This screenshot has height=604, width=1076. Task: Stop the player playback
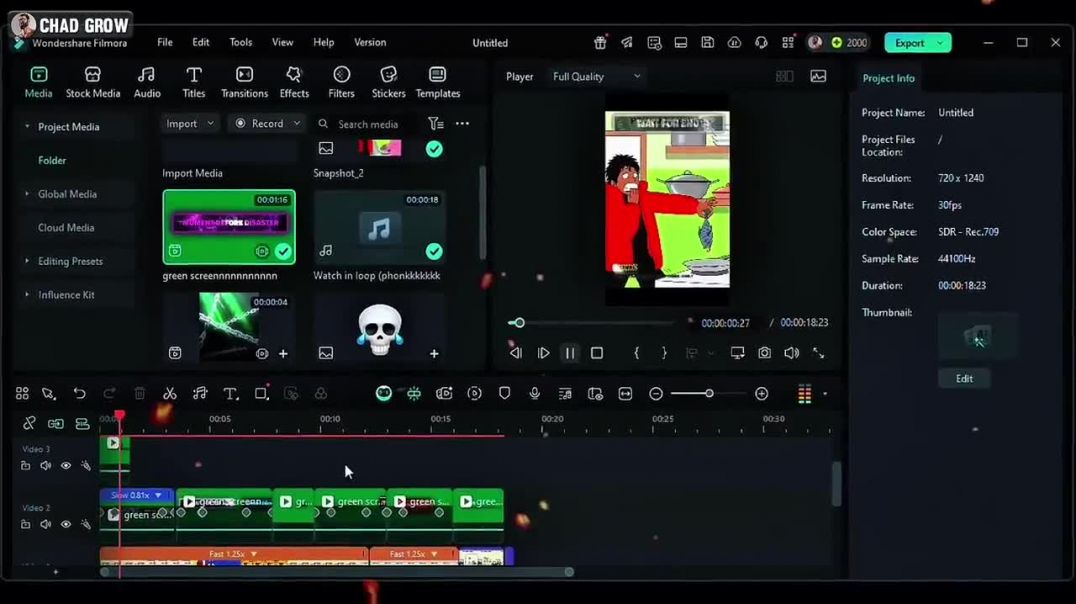[597, 353]
